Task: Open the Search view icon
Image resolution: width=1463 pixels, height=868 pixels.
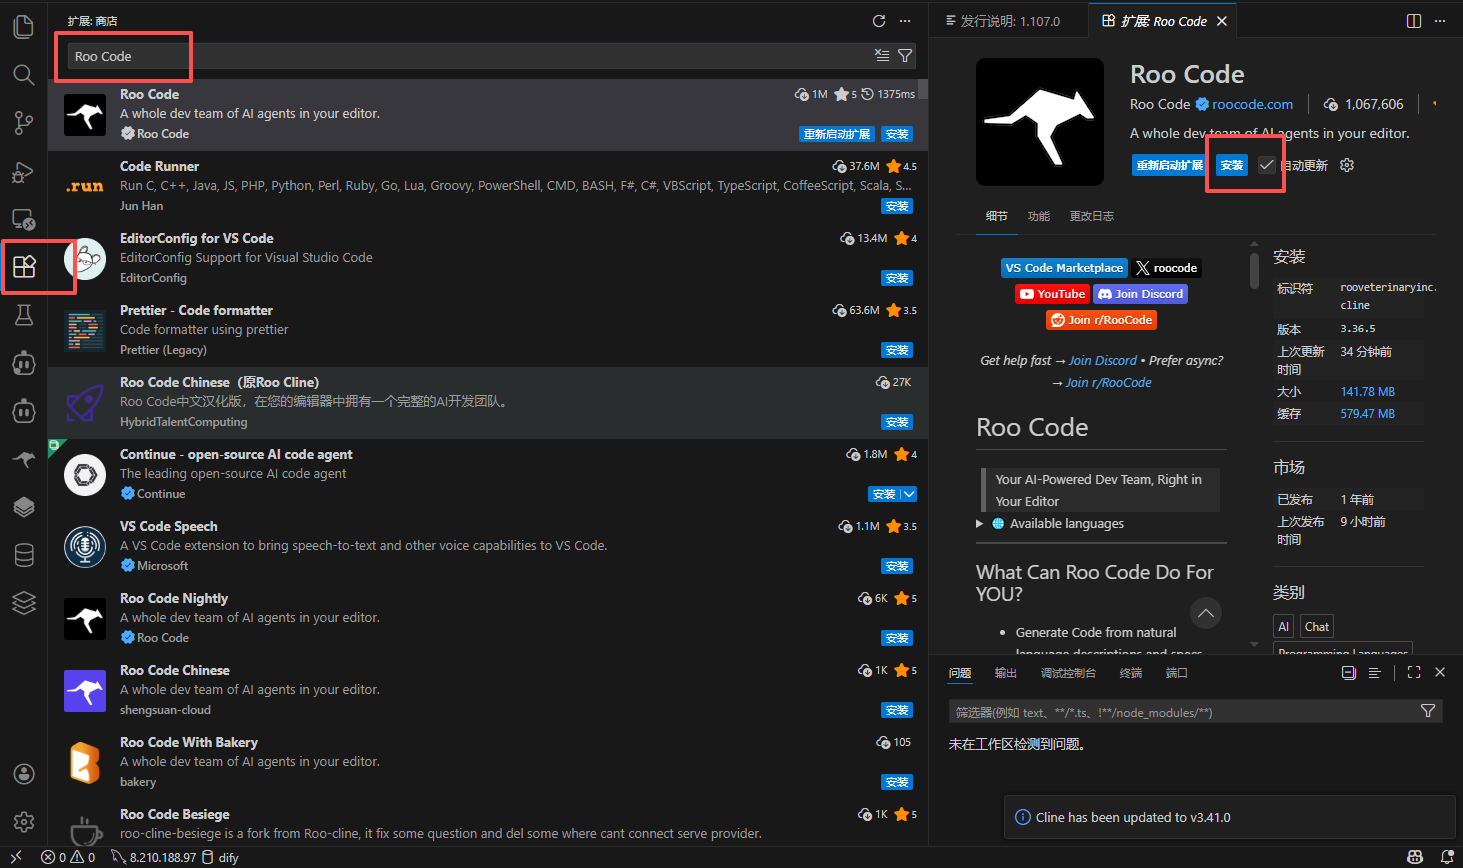Action: pos(23,74)
